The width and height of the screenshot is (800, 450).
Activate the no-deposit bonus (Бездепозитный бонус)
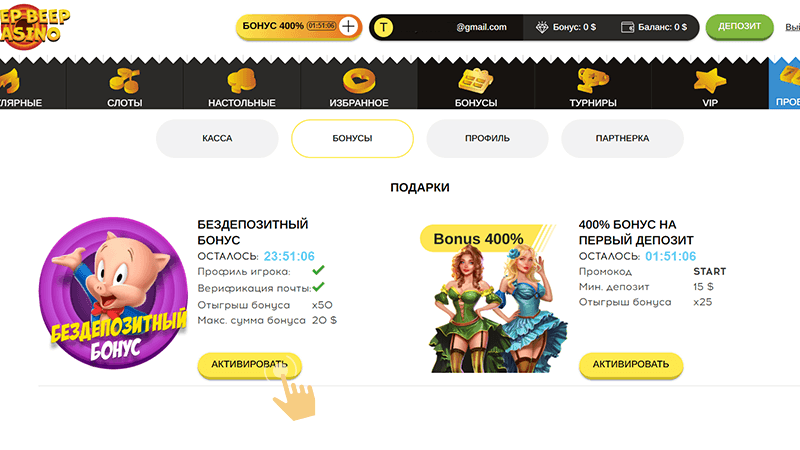[249, 365]
